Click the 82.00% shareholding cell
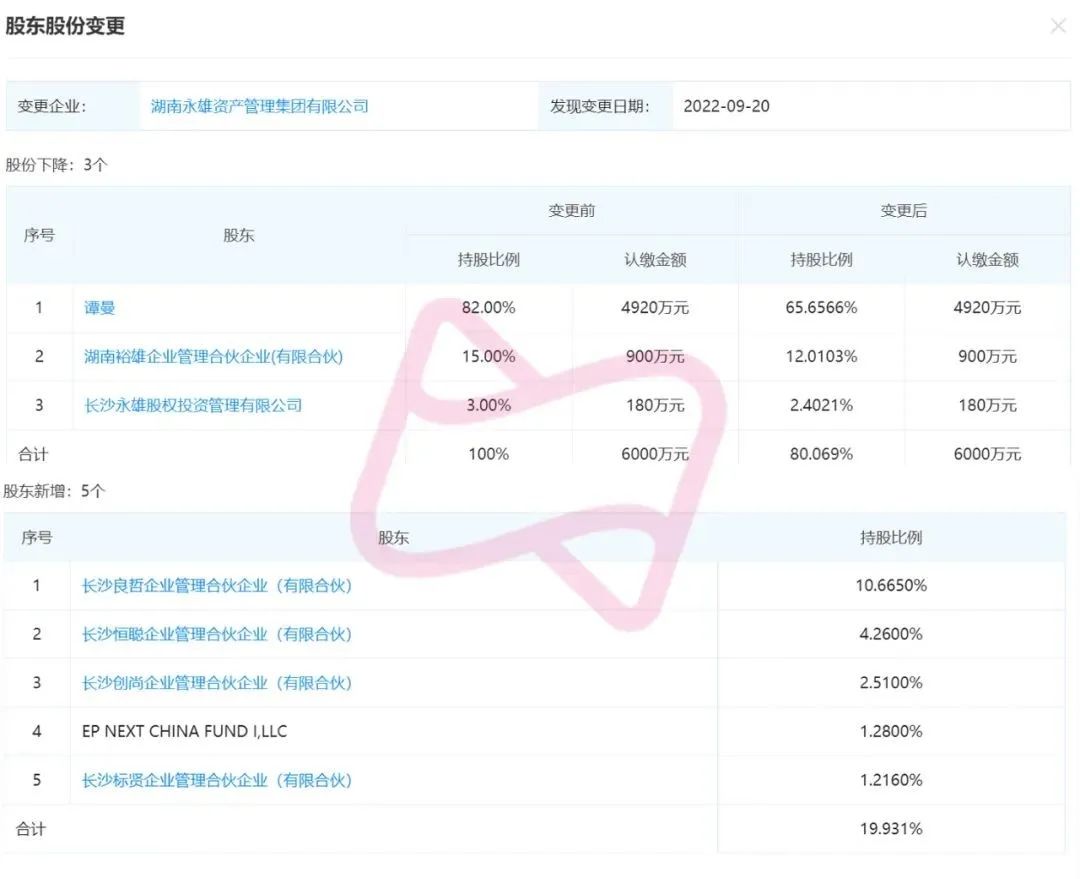1080x879 pixels. click(x=488, y=308)
